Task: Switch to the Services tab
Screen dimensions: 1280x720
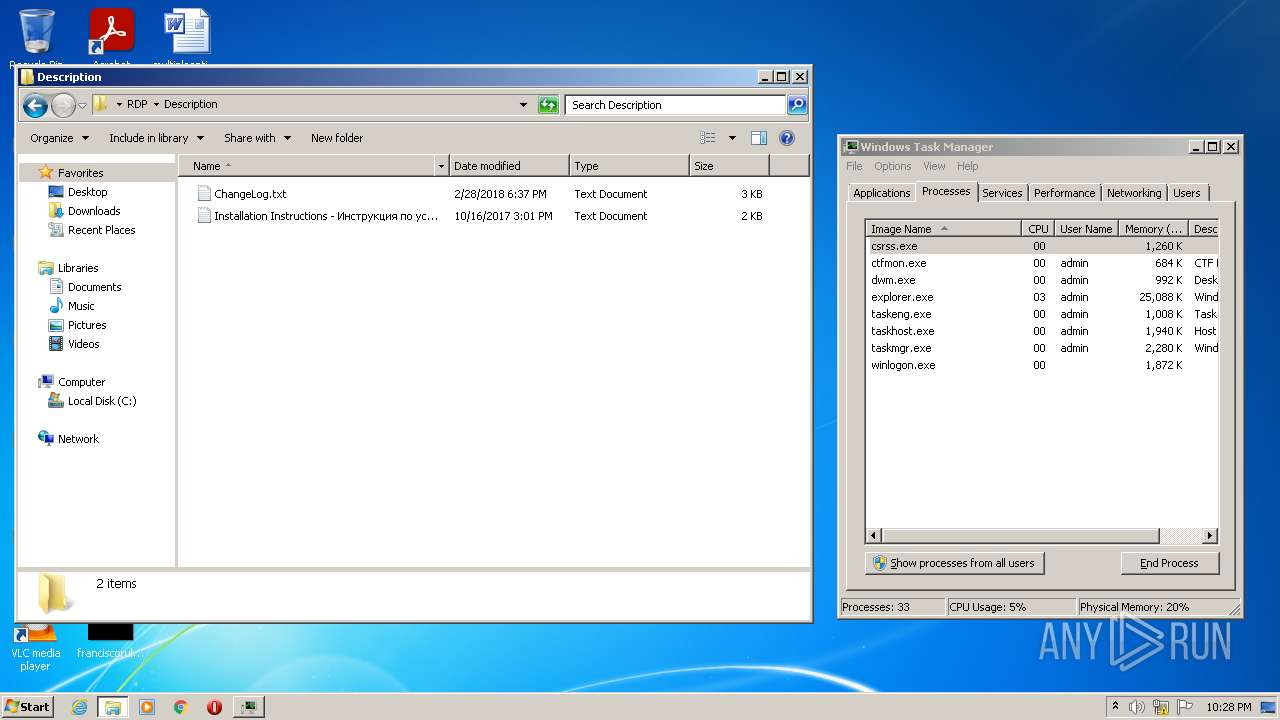Action: tap(1002, 193)
